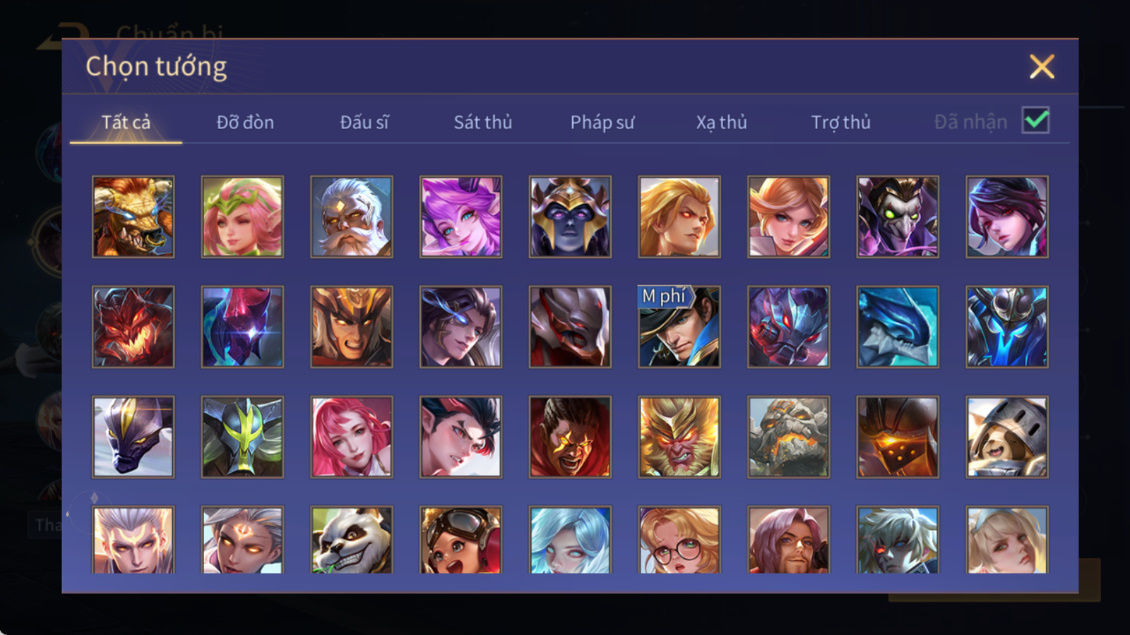1130x635 pixels.
Task: Select the Đấu sĩ tab
Action: click(365, 123)
